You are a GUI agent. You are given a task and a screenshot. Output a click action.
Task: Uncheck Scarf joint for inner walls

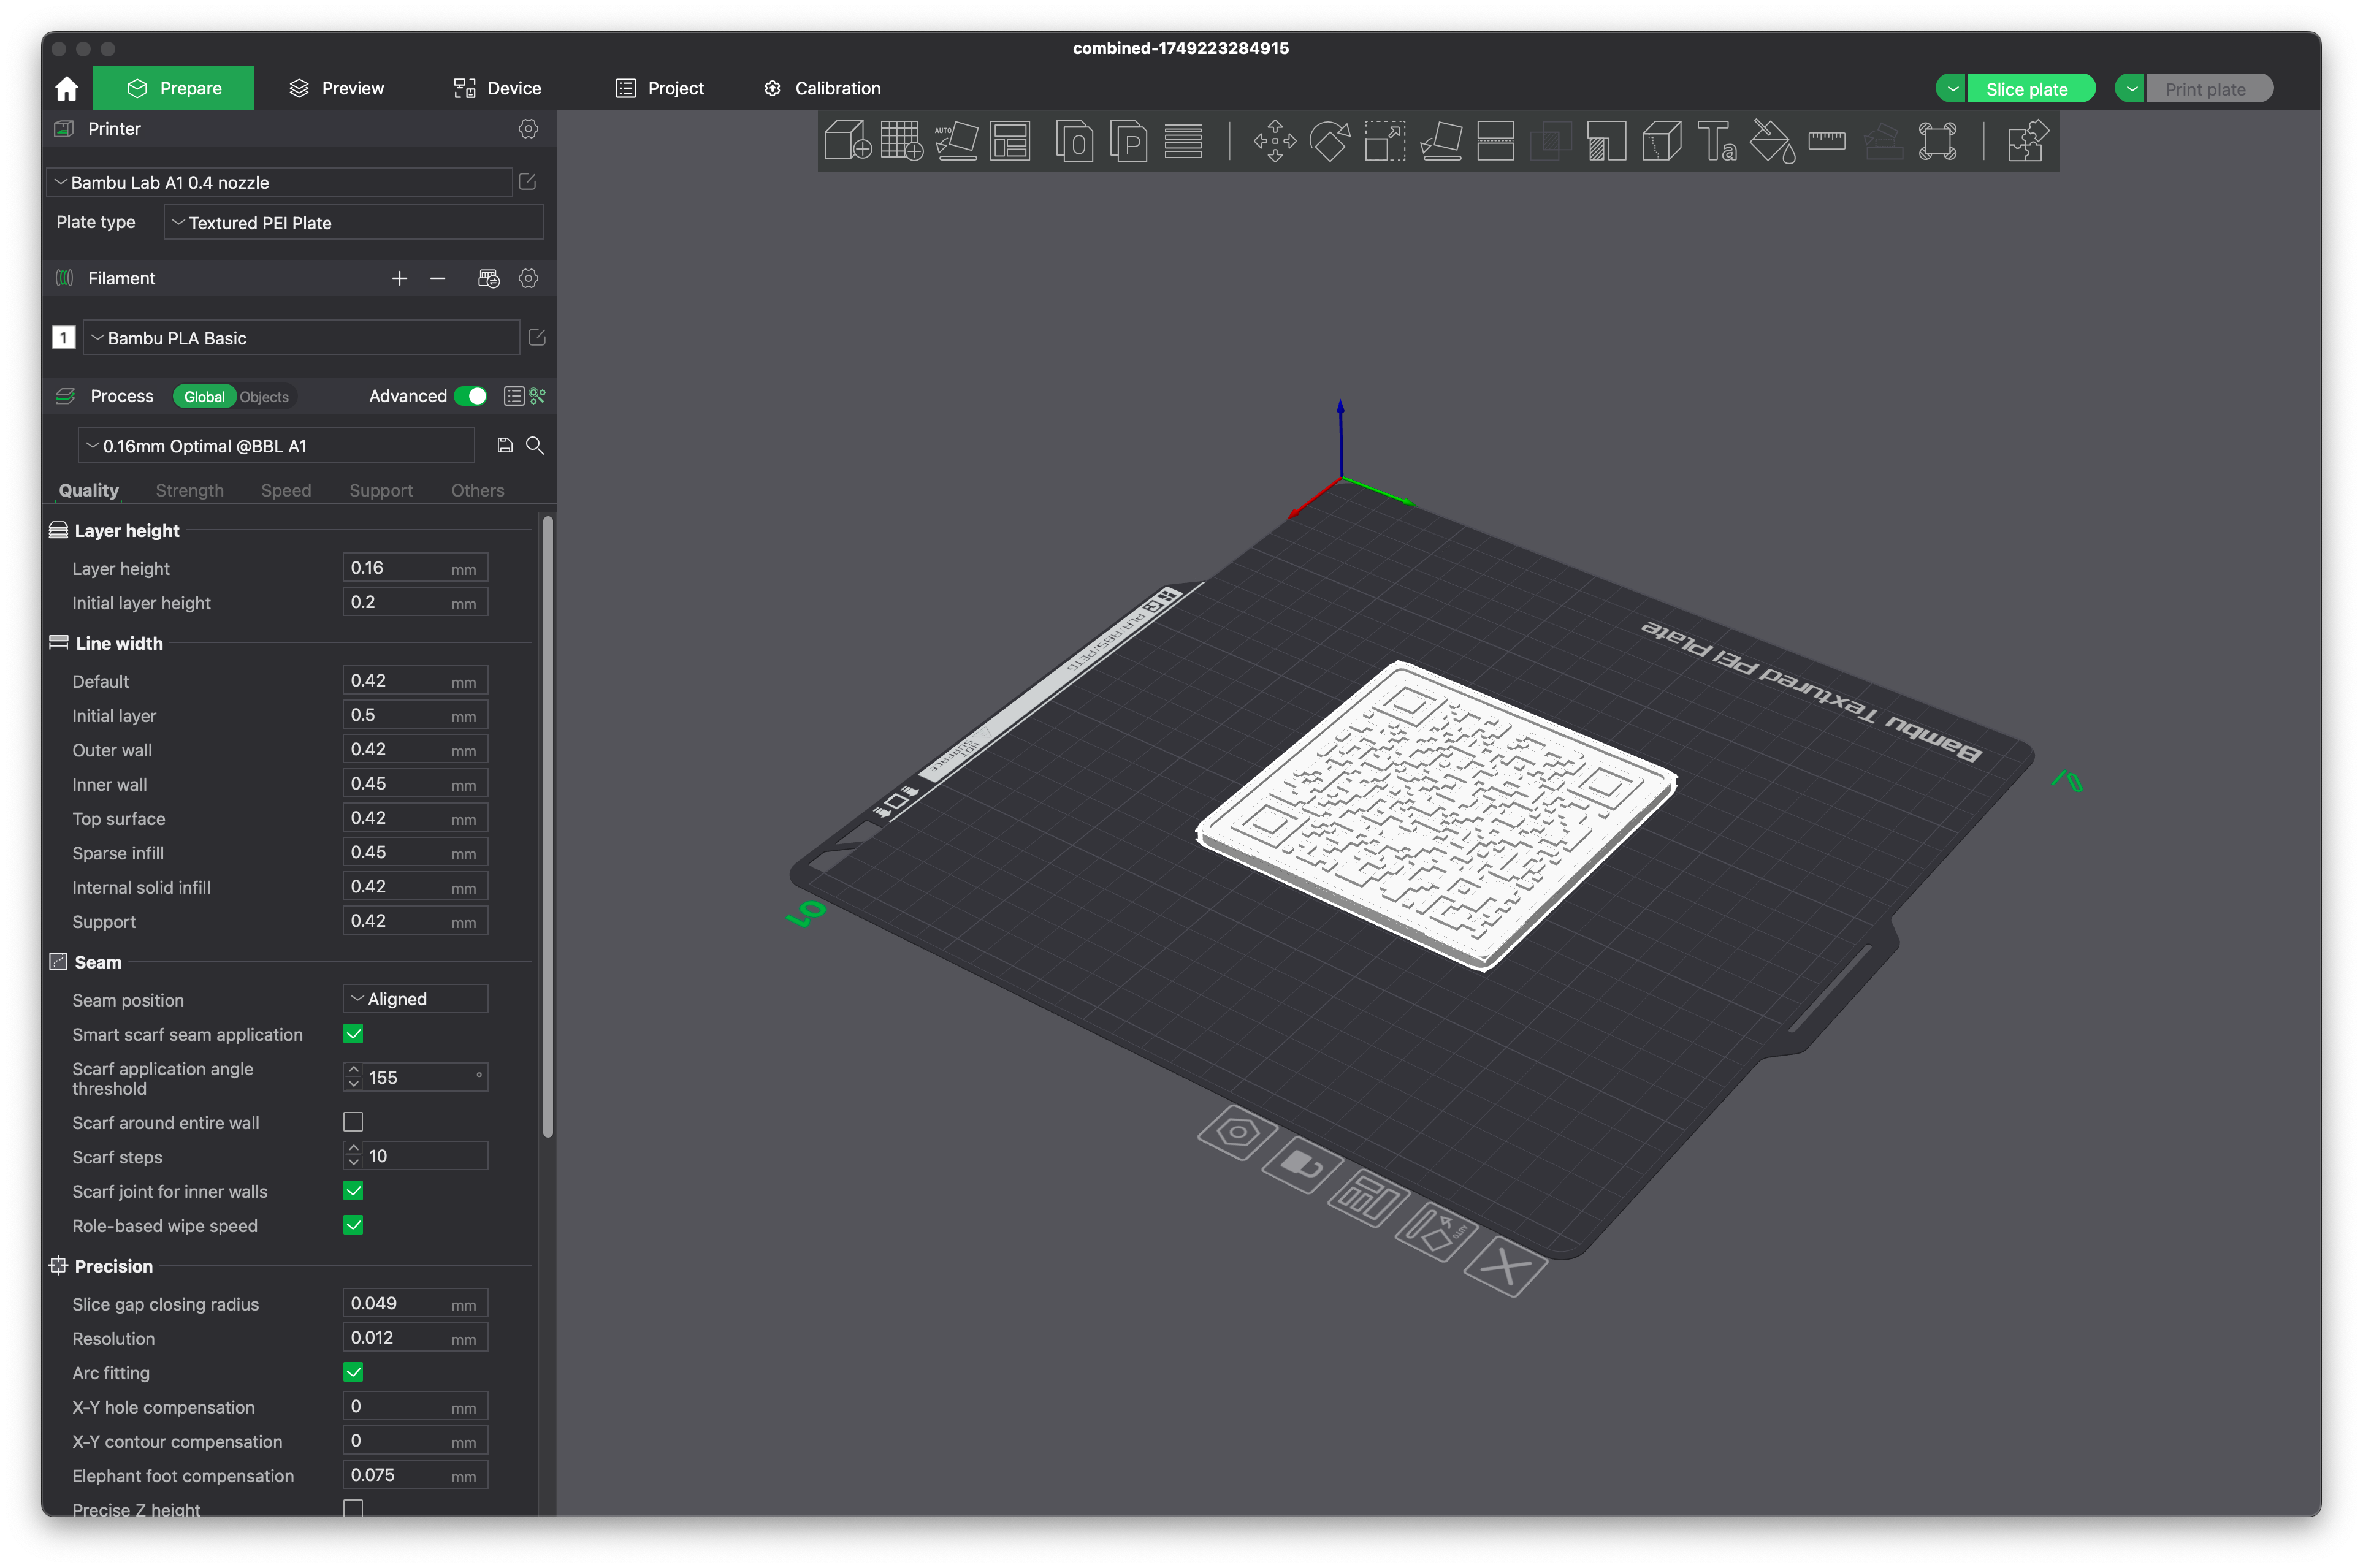click(353, 1191)
